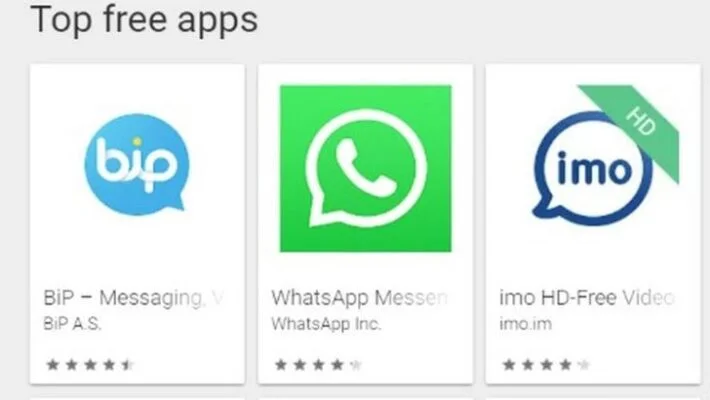Viewport: 710px width, 400px height.
Task: Select the WhatsApp Messenger title
Action: [360, 298]
